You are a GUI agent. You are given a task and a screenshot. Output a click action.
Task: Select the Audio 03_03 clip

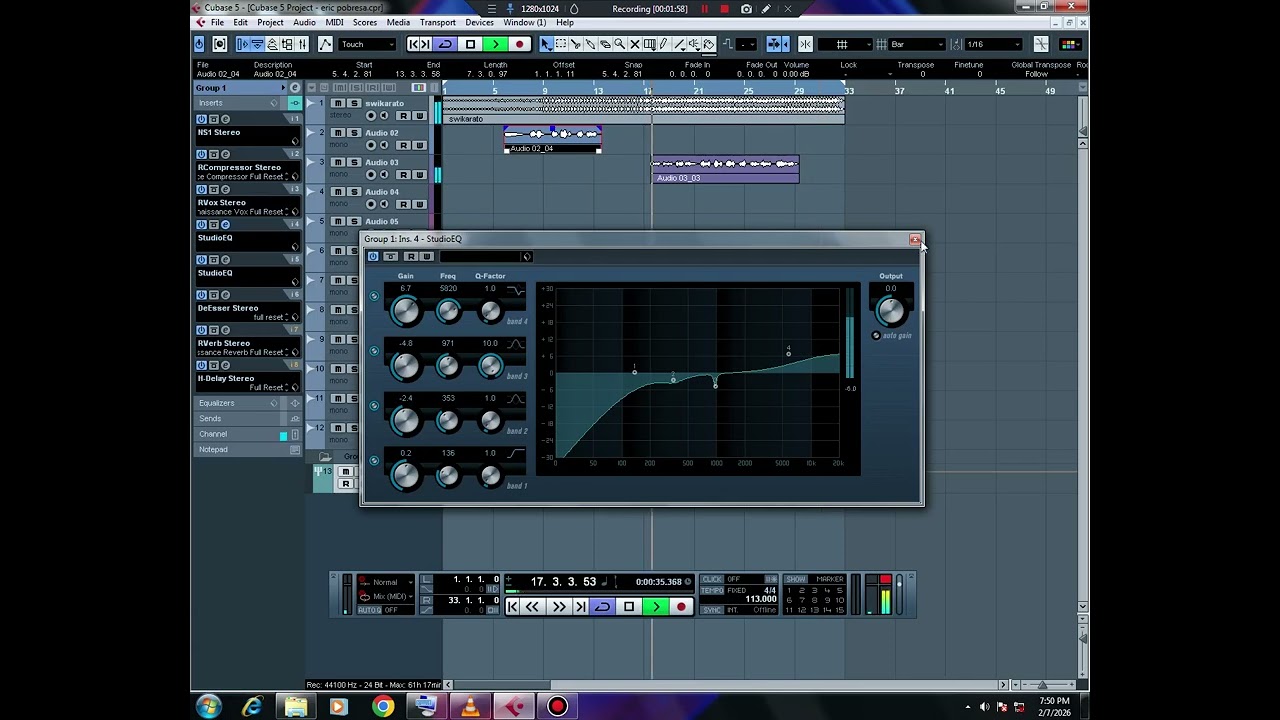(725, 169)
